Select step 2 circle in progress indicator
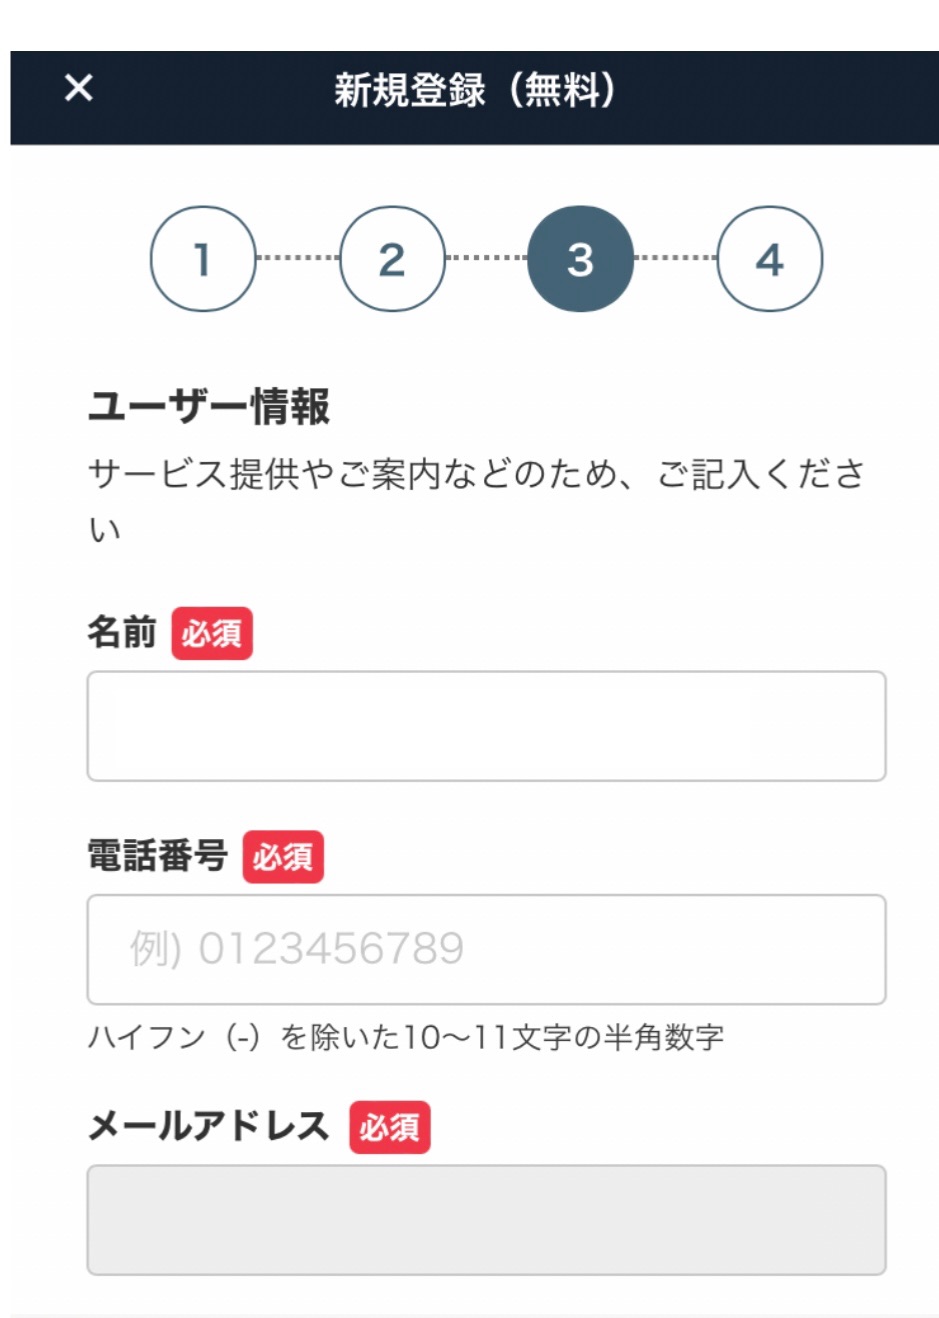The image size is (939, 1318). [390, 258]
